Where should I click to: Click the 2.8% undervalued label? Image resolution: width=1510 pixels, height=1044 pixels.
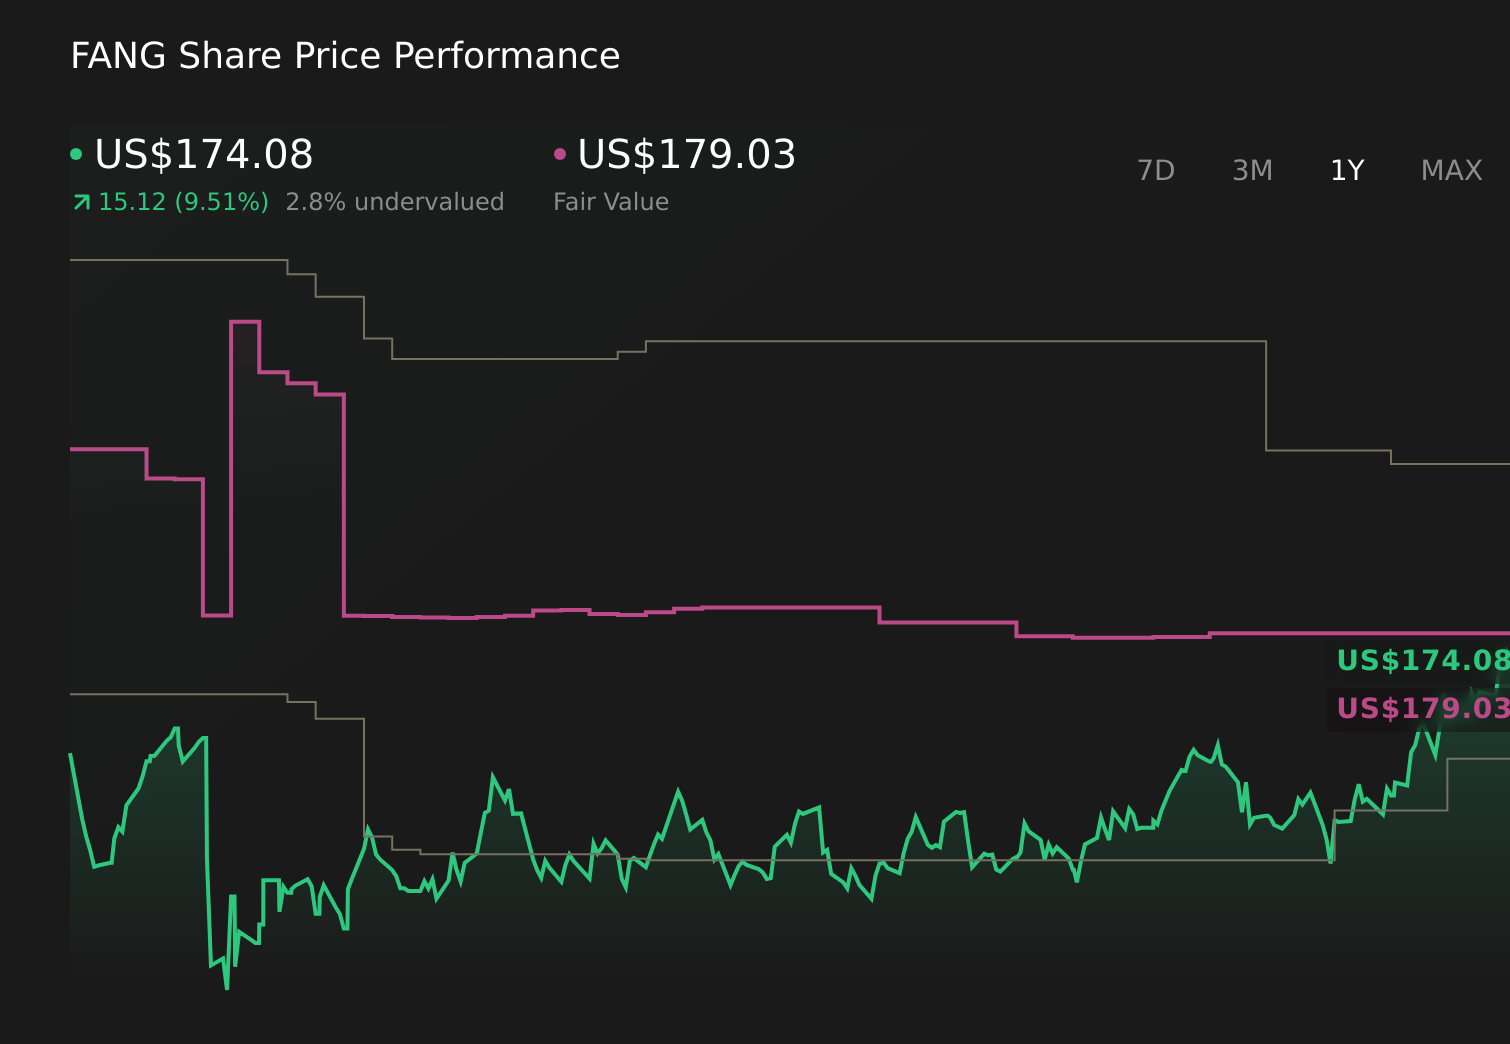tap(394, 201)
